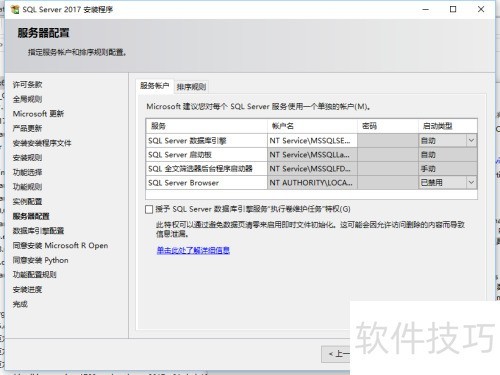Maximize the SQL Server 2017 setup window

coord(453,9)
